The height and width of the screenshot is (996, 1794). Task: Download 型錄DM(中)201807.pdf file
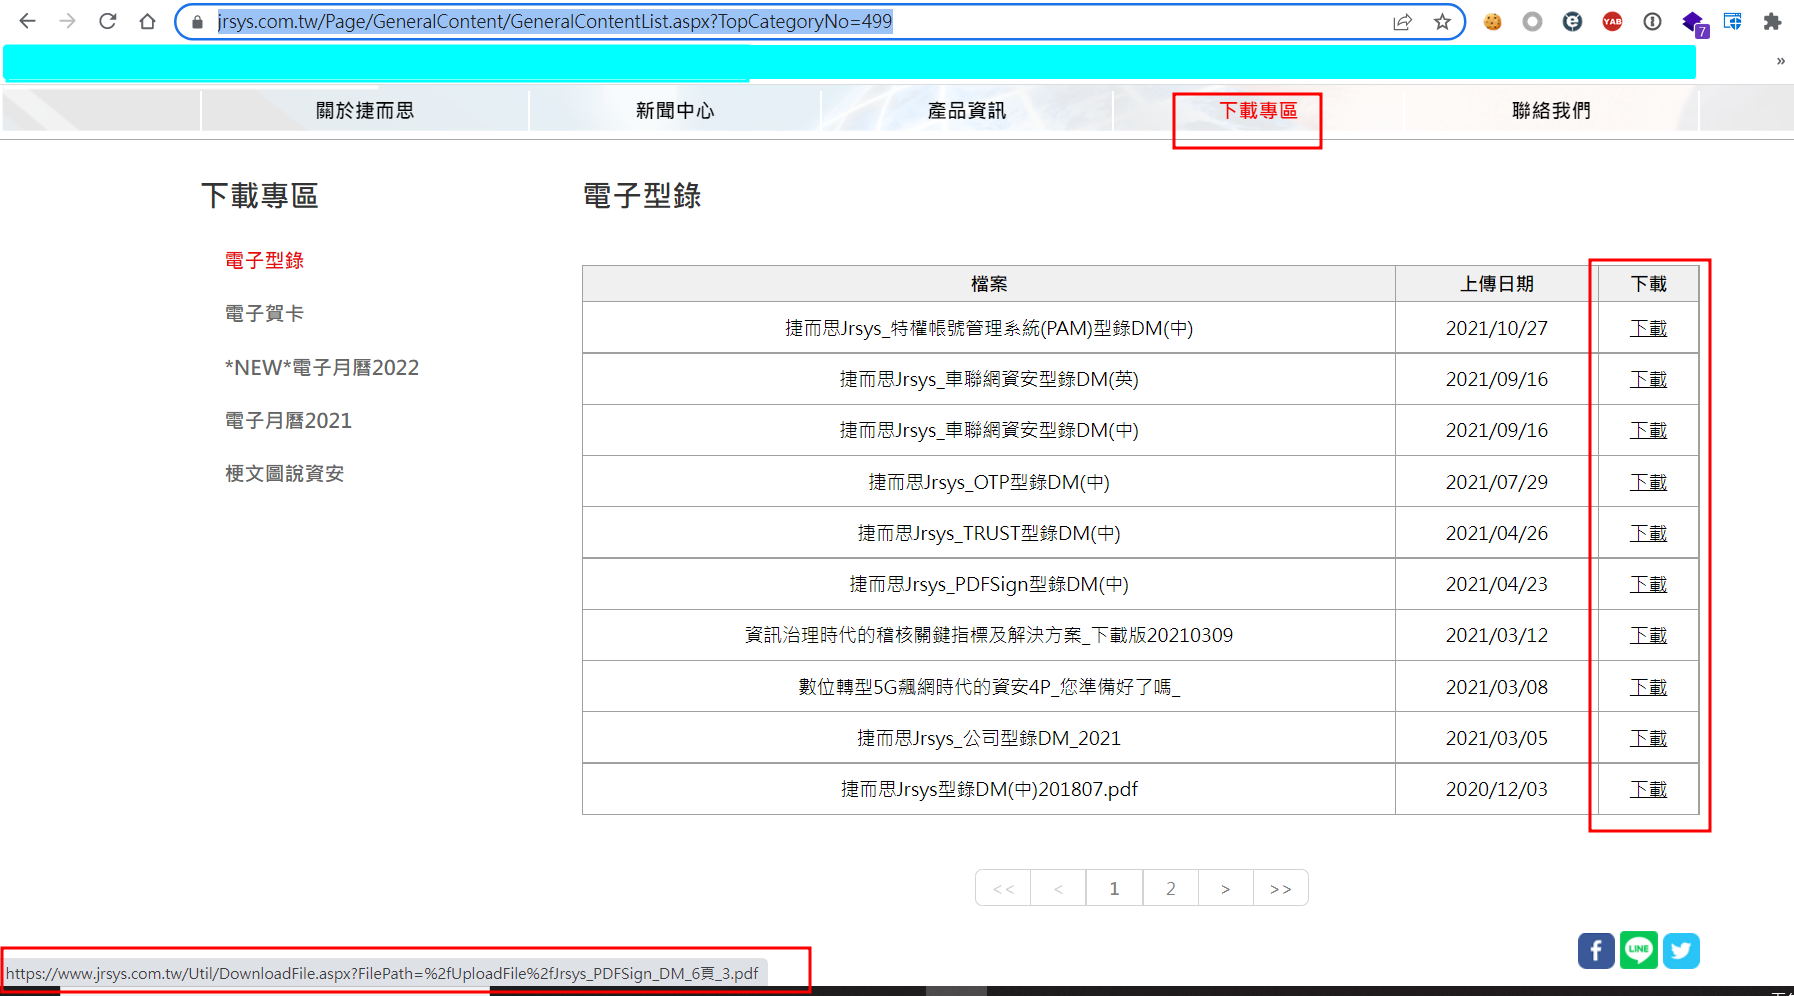click(1648, 789)
